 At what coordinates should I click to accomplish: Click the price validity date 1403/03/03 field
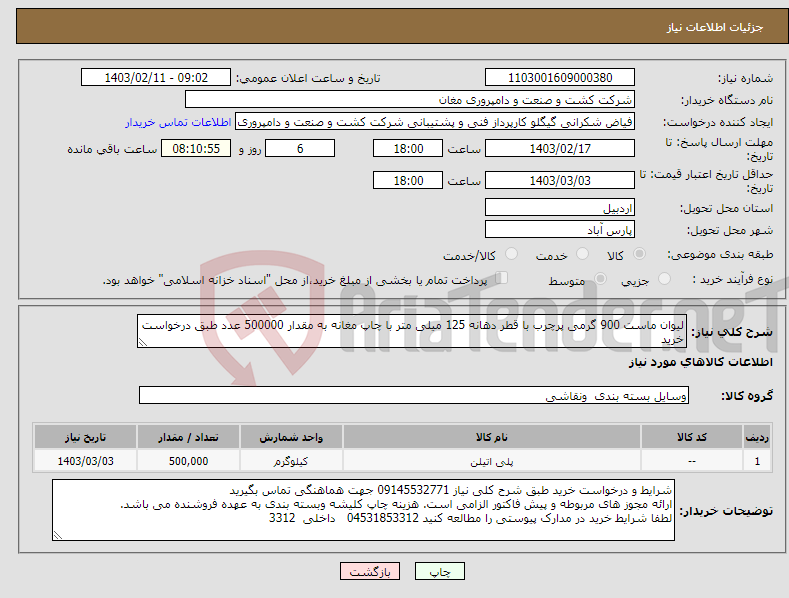(x=560, y=180)
